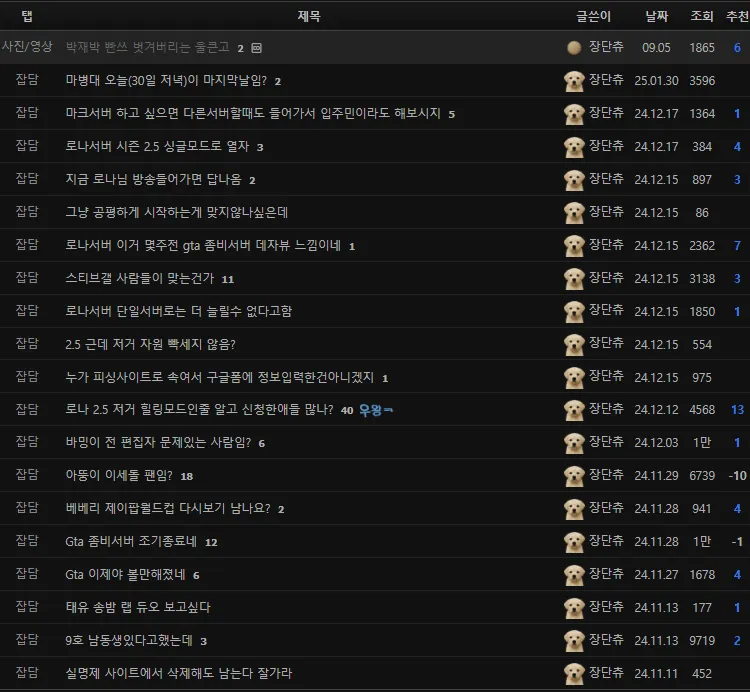Open post 로나서버 이거 몇주전 gta 좀비서버 데자뷰
Screen dimensions: 750x692
[203, 246]
